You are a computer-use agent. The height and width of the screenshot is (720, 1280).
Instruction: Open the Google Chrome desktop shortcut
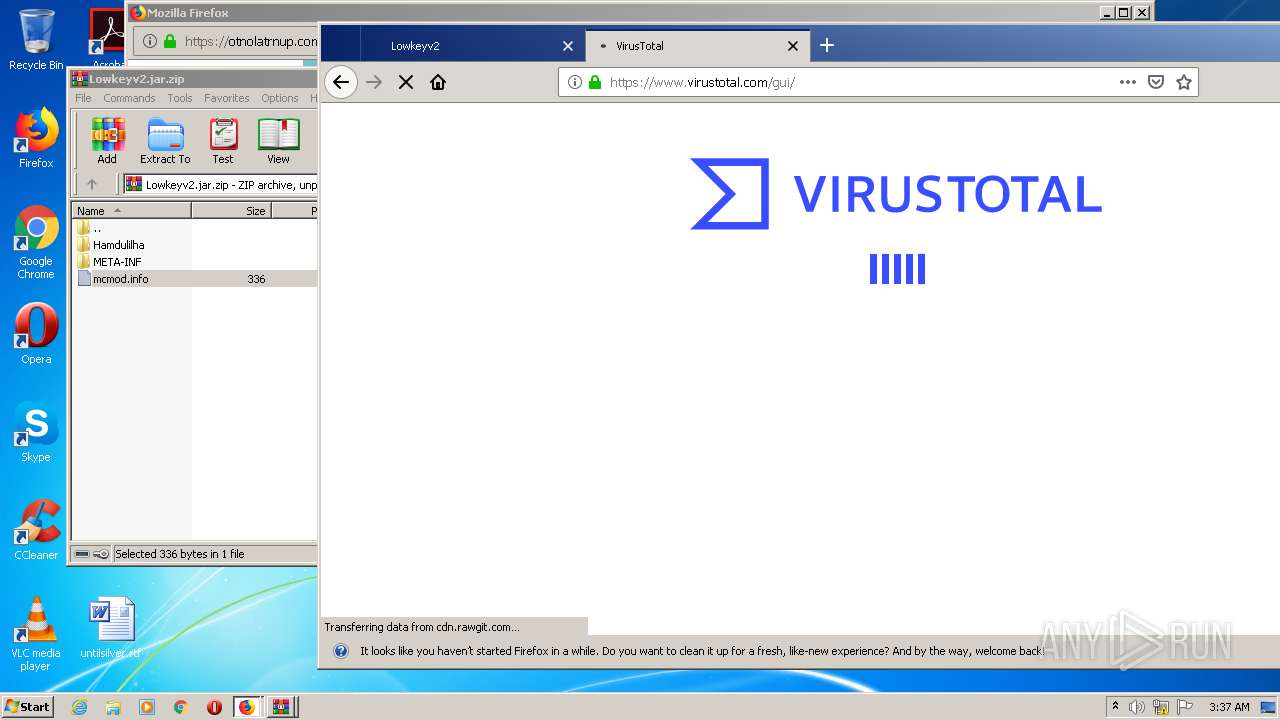click(36, 242)
